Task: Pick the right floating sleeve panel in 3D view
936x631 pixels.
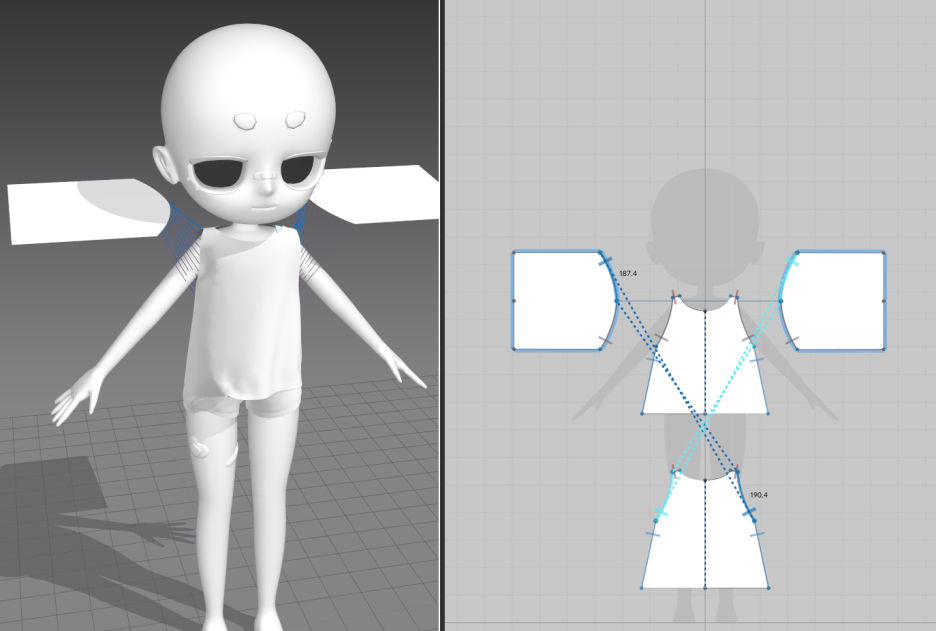Action: pyautogui.click(x=376, y=194)
